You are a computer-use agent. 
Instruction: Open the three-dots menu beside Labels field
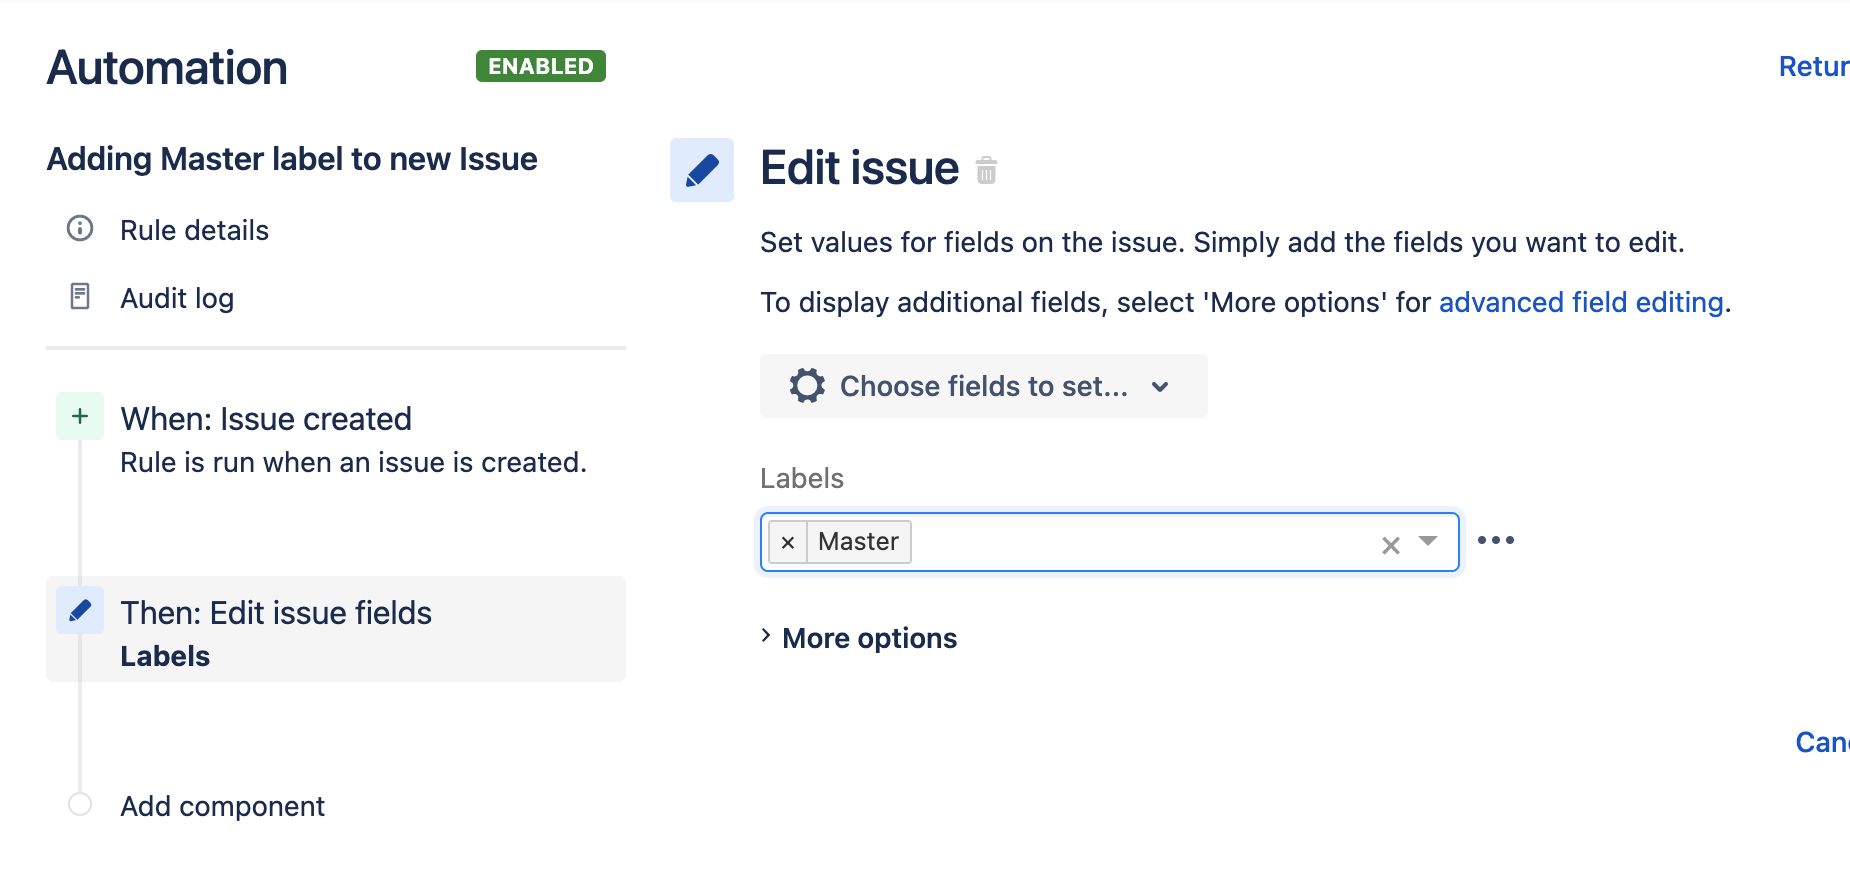[x=1496, y=540]
